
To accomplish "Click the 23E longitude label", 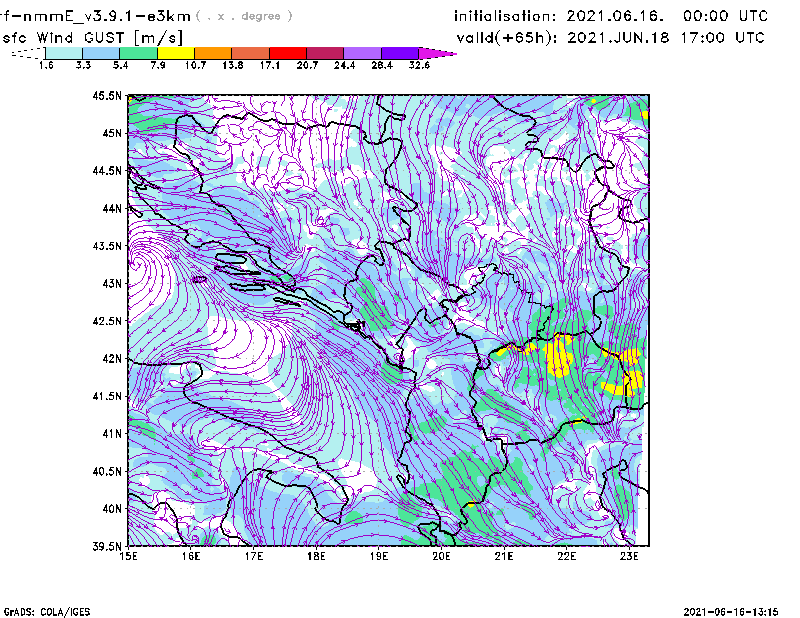I will pos(629,556).
